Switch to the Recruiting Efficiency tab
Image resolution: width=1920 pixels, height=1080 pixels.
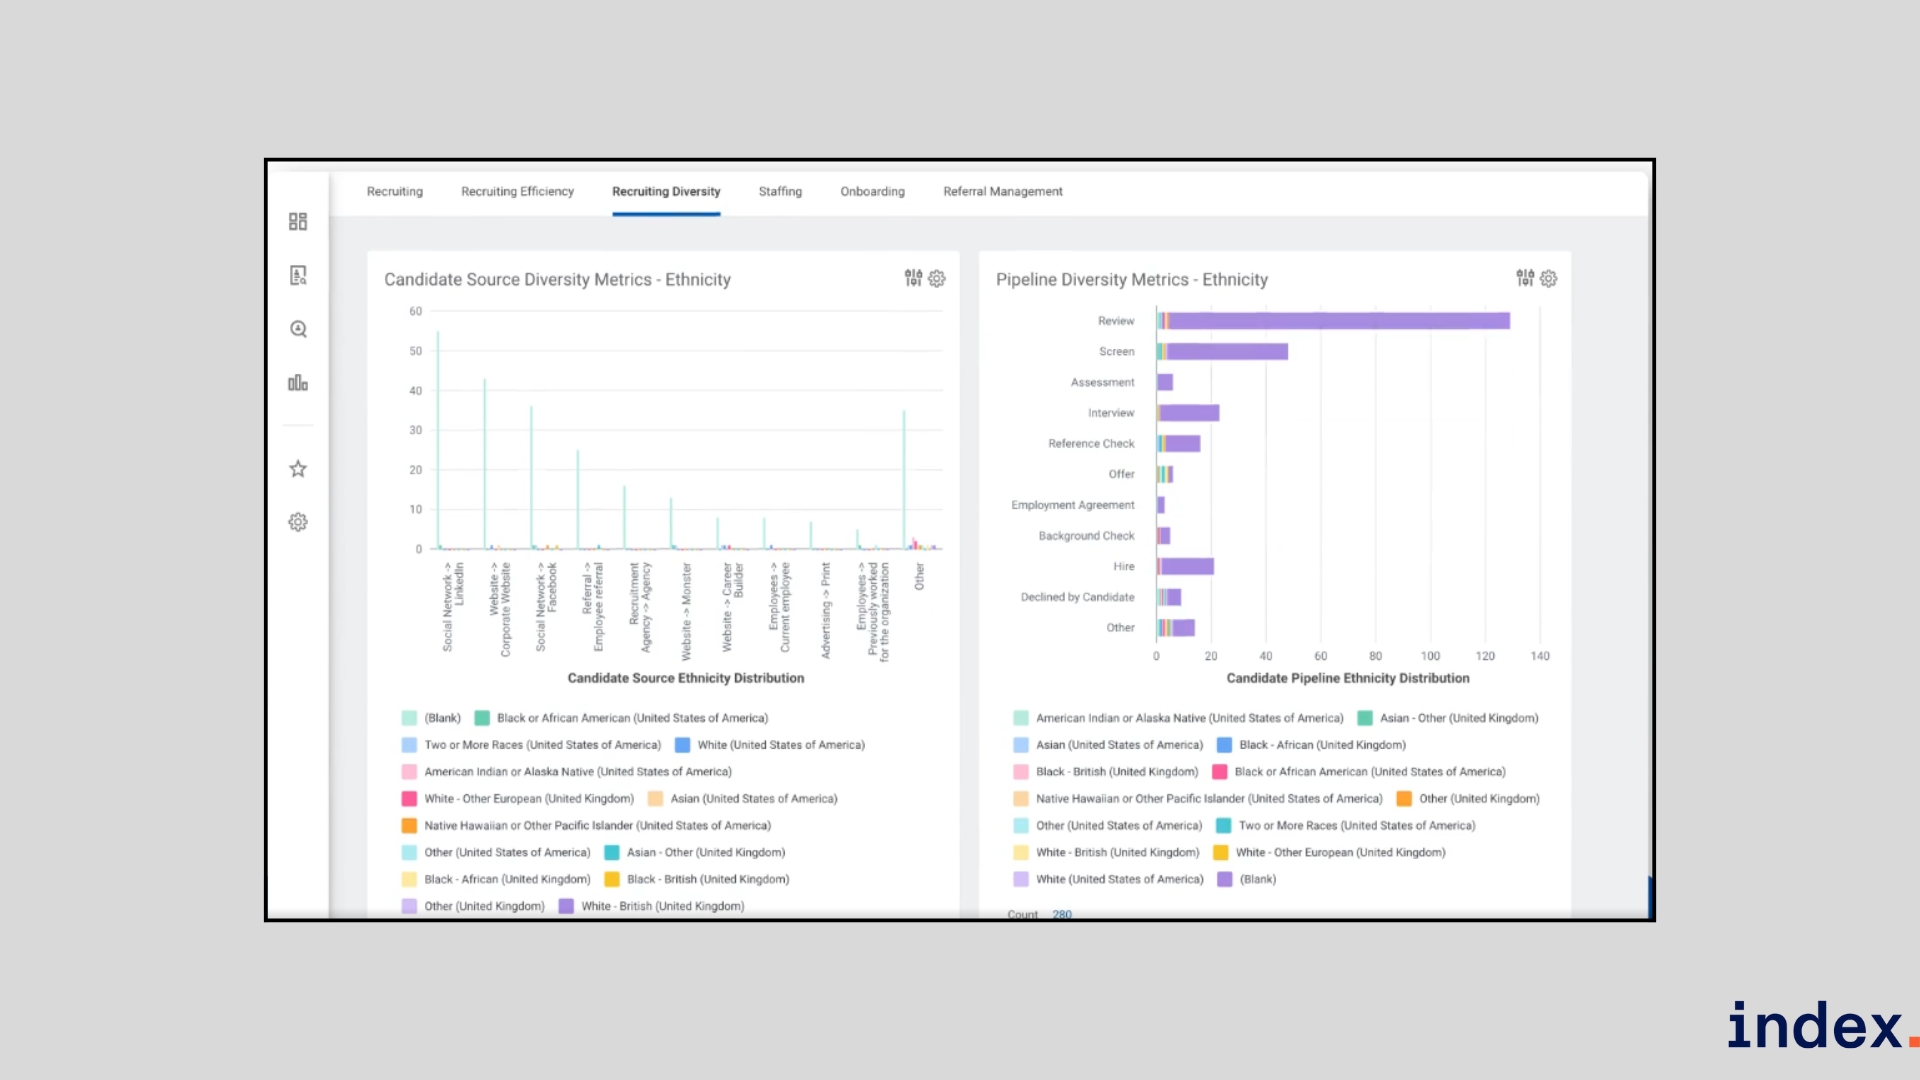point(517,191)
